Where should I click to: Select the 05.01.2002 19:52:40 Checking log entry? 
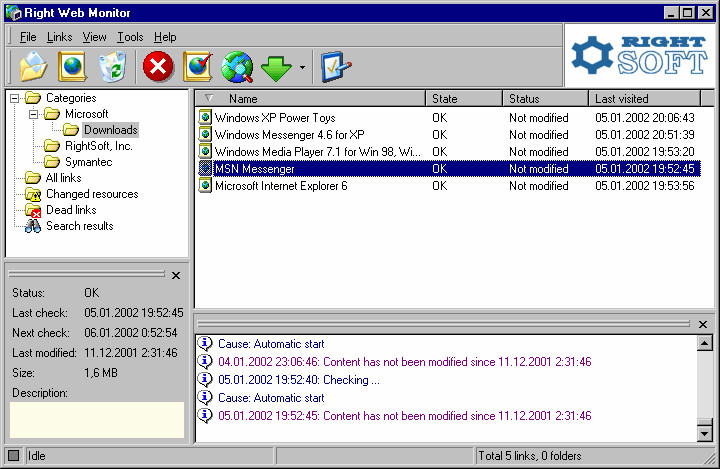click(x=299, y=380)
